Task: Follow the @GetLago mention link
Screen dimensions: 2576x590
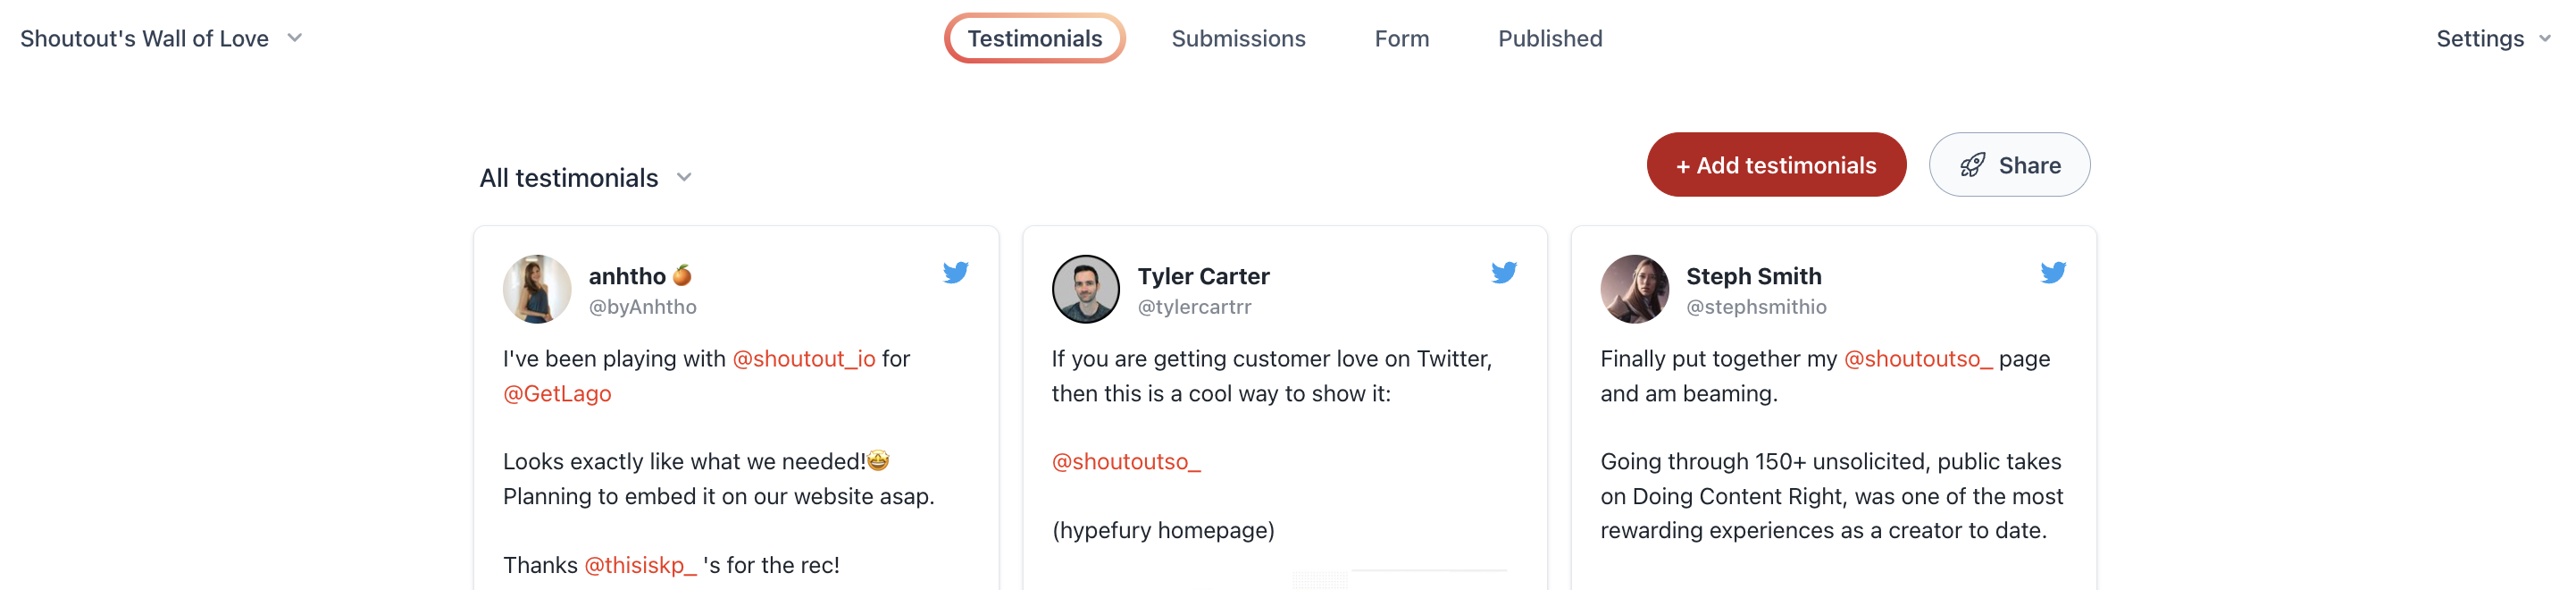Action: [556, 394]
